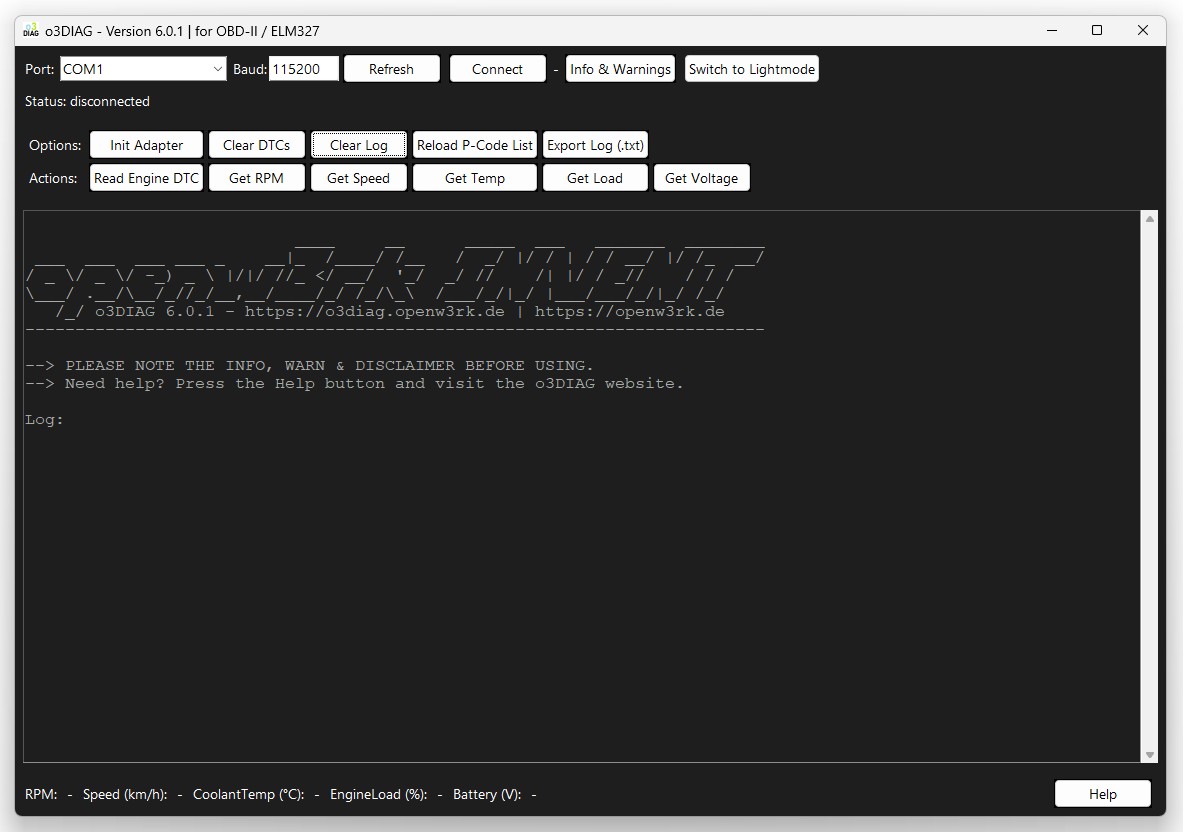The width and height of the screenshot is (1183, 832).
Task: Edit the Baud rate input field
Action: coord(303,68)
